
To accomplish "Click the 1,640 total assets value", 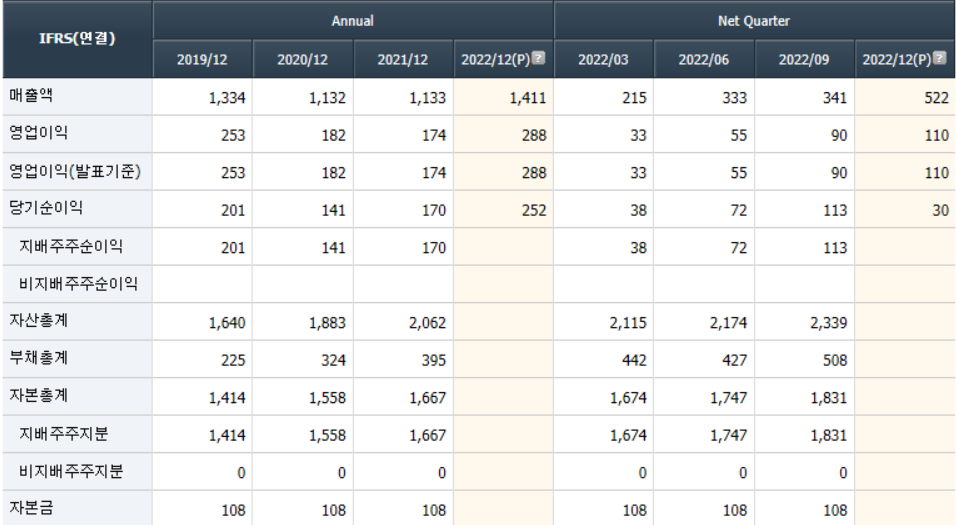I will tap(227, 323).
